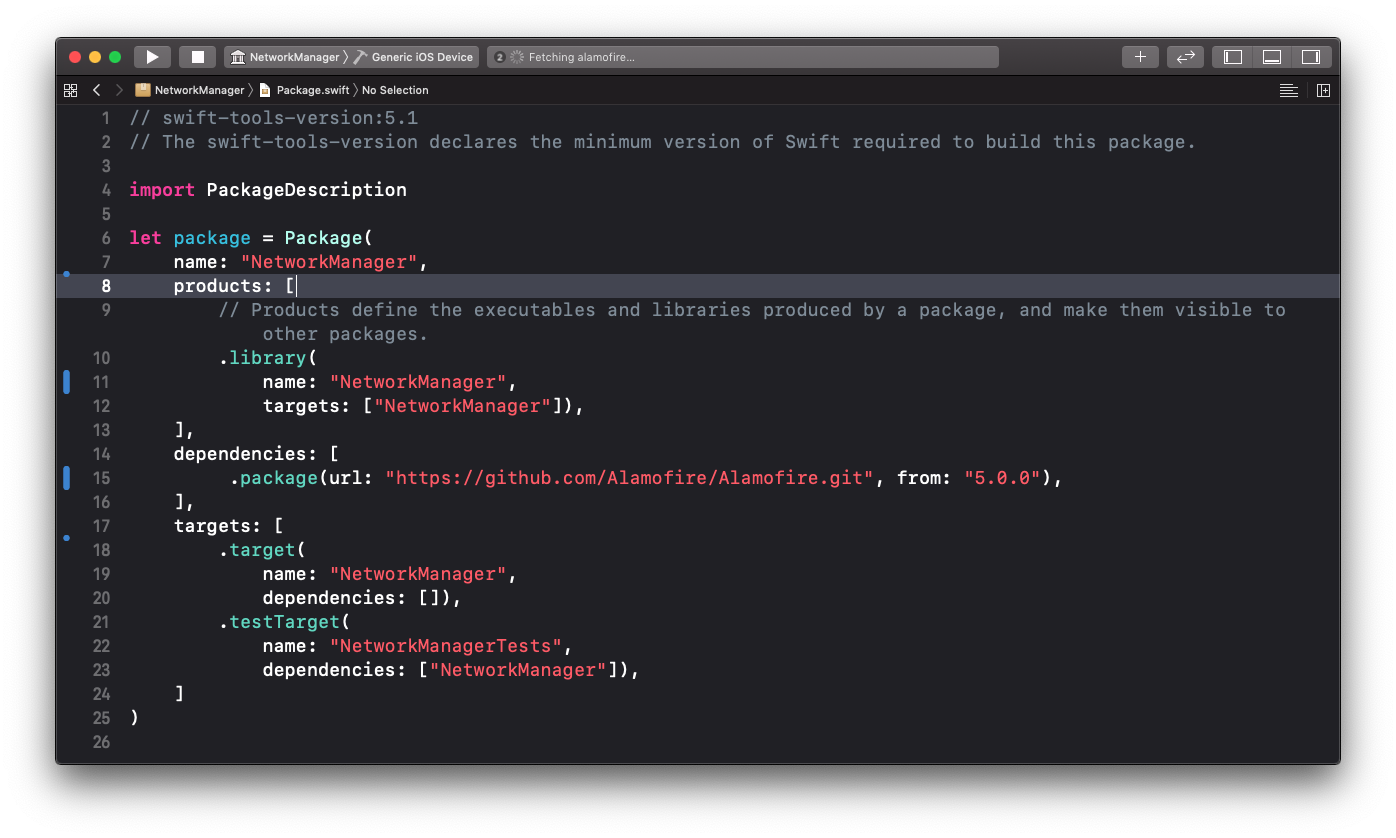Screen dimensions: 1396x838
Task: Go back using the left chevron
Action: point(97,90)
